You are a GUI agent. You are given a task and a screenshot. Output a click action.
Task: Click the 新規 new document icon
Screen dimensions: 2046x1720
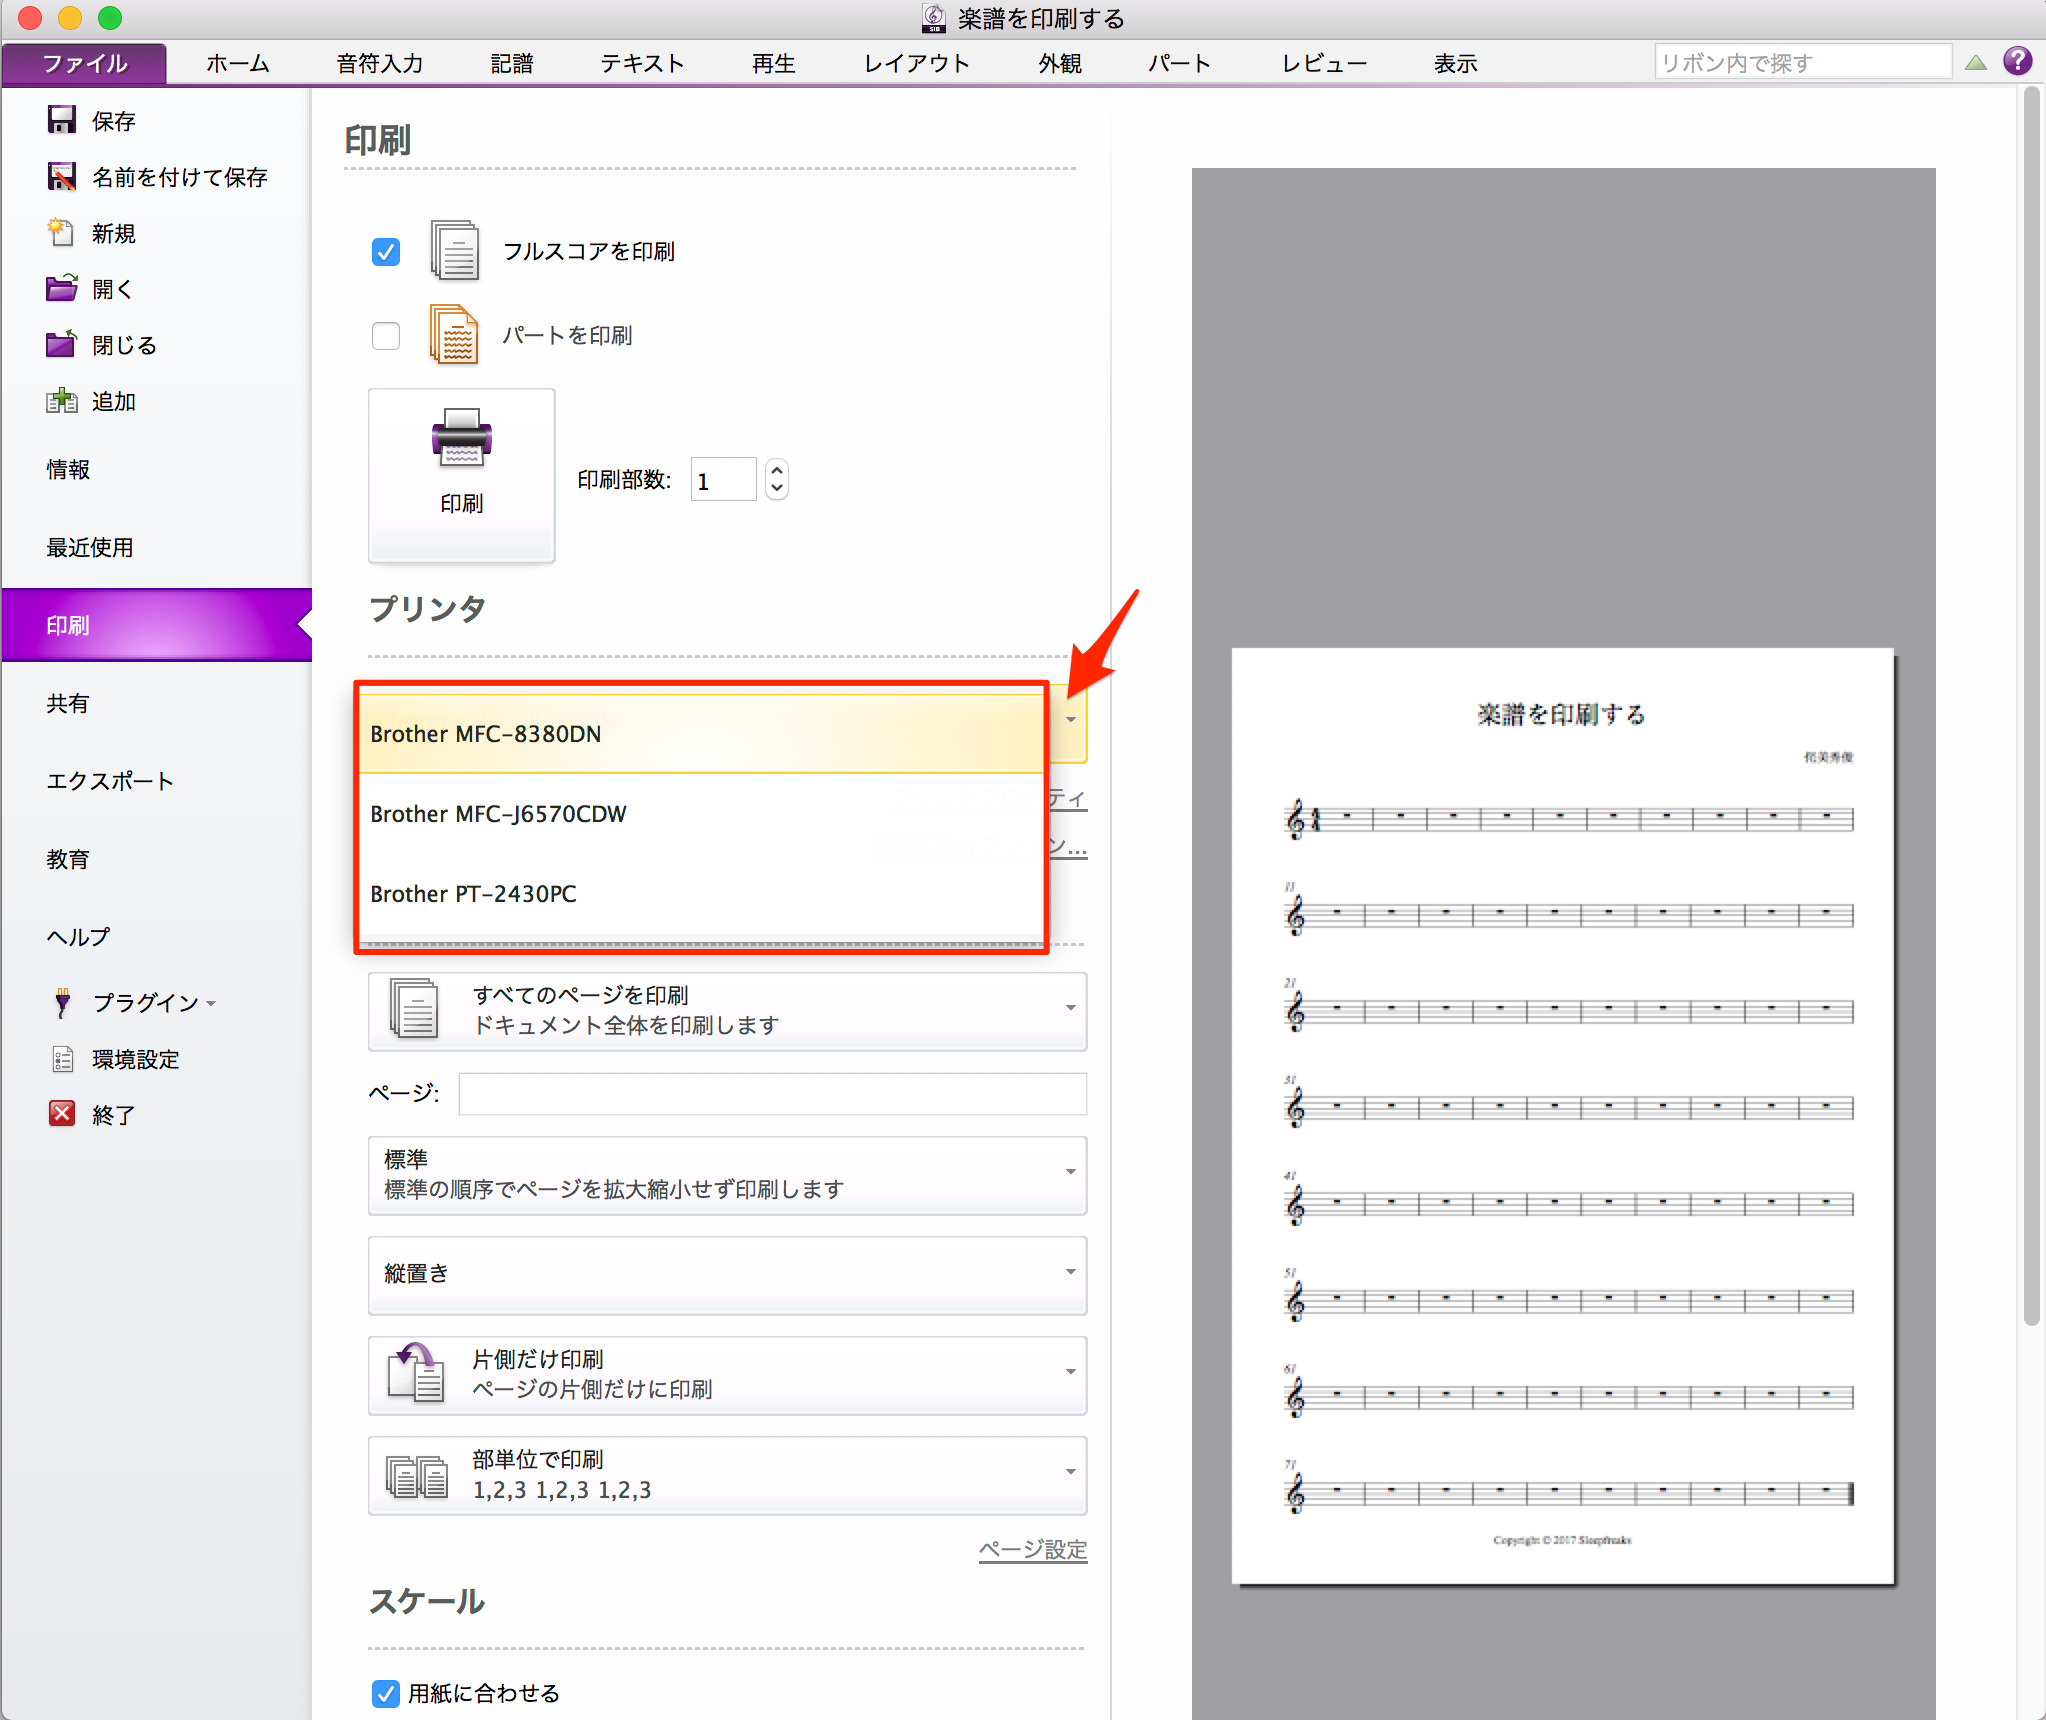[61, 232]
